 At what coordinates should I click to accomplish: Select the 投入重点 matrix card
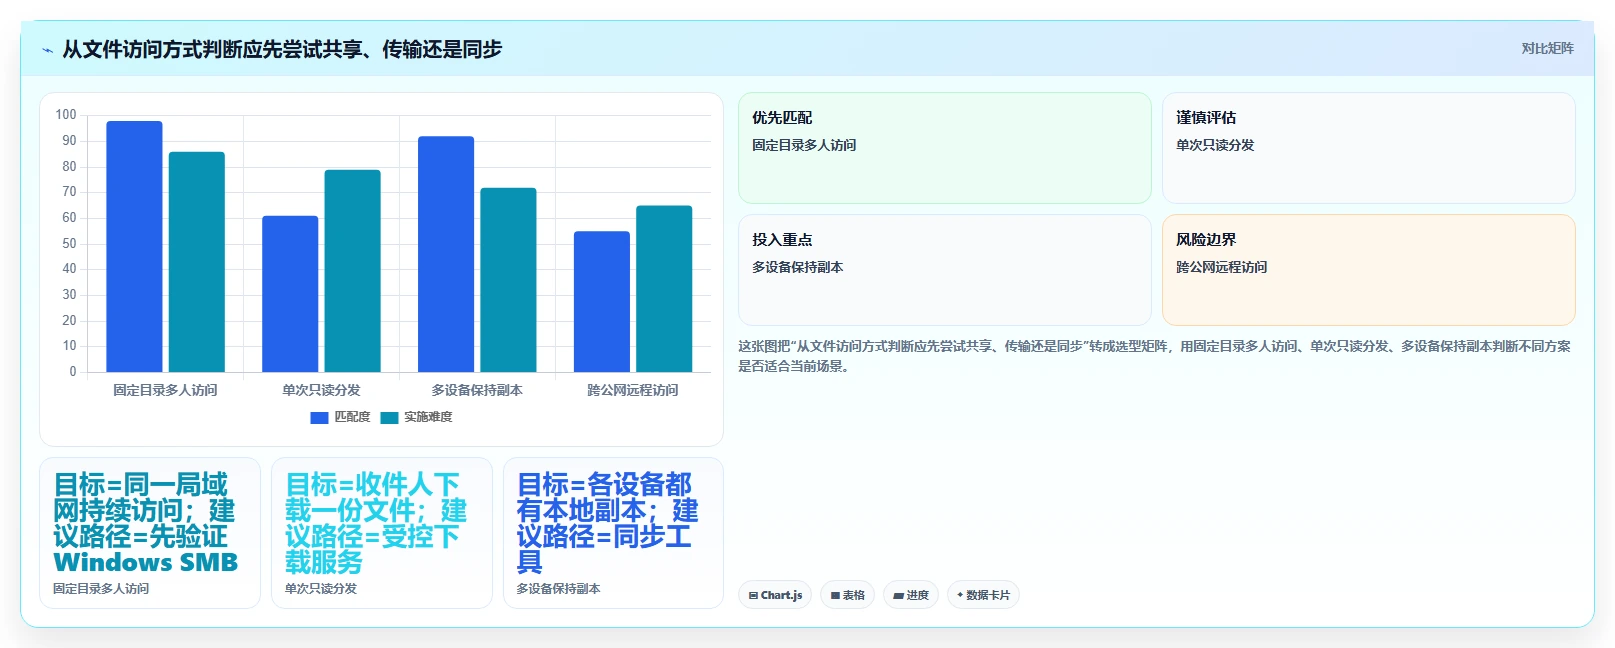pyautogui.click(x=945, y=270)
